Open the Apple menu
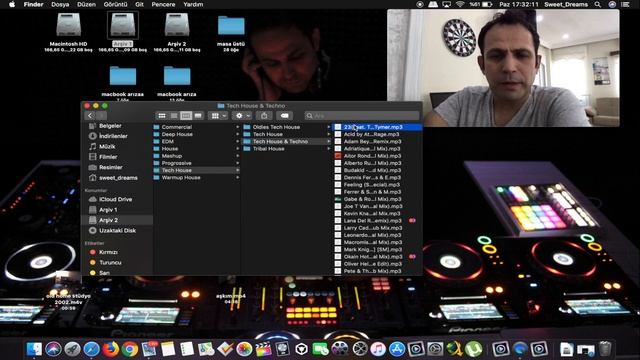The width and height of the screenshot is (640, 360). click(x=12, y=4)
